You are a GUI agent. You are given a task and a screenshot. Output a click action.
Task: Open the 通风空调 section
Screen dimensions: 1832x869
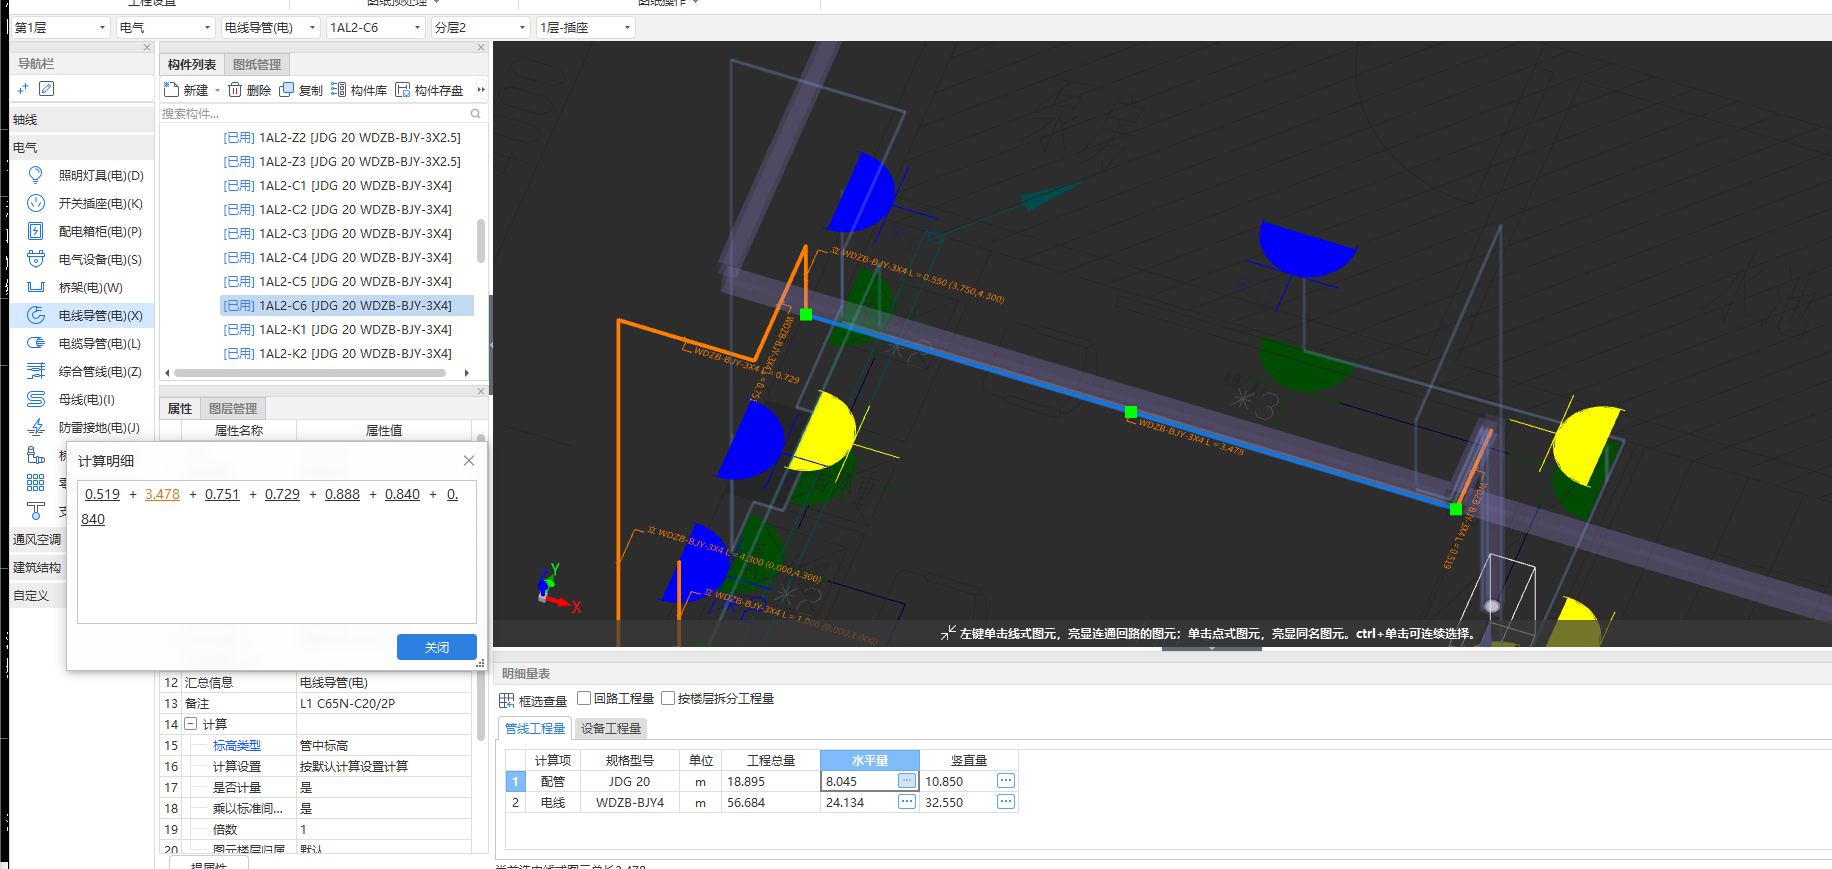click(37, 539)
